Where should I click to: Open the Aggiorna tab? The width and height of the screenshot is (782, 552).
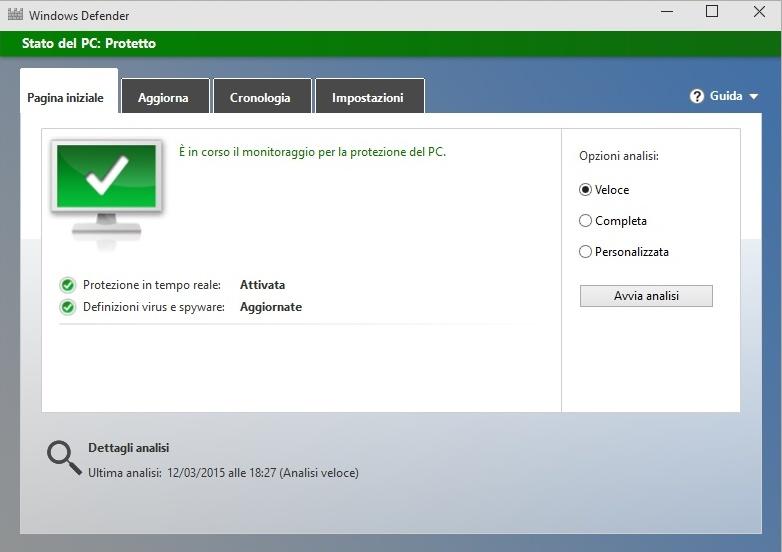[166, 96]
